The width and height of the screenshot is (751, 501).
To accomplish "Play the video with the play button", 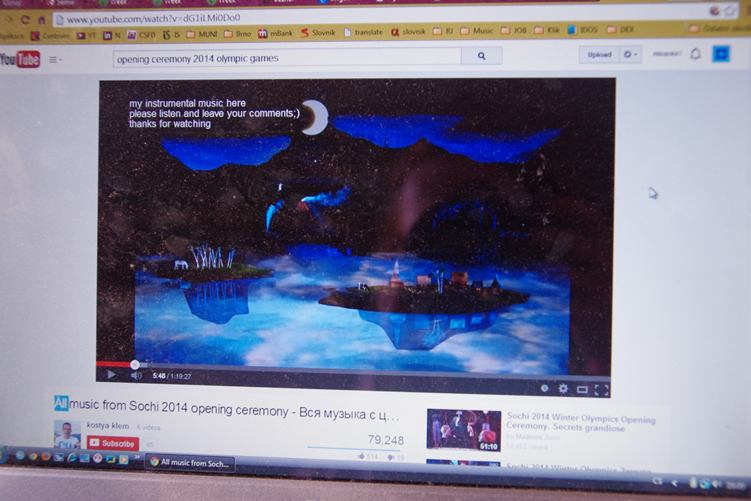I will pyautogui.click(x=111, y=375).
